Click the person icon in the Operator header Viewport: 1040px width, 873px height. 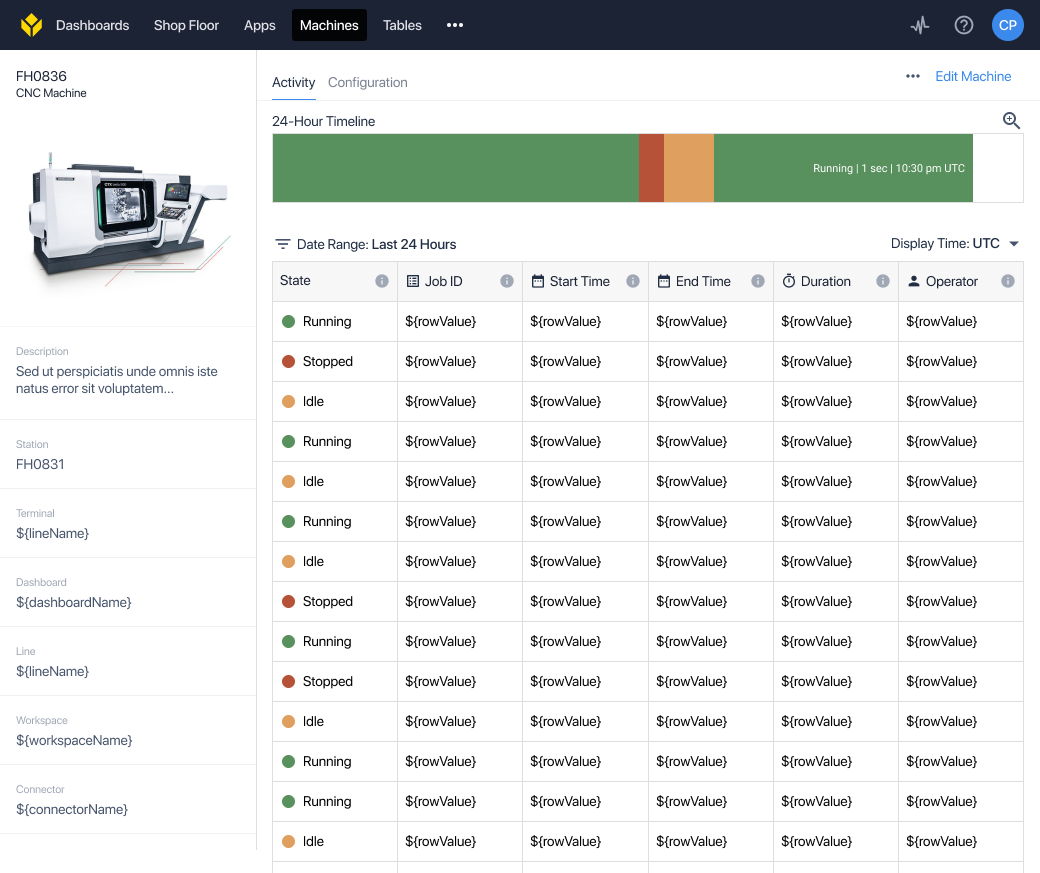tap(913, 281)
